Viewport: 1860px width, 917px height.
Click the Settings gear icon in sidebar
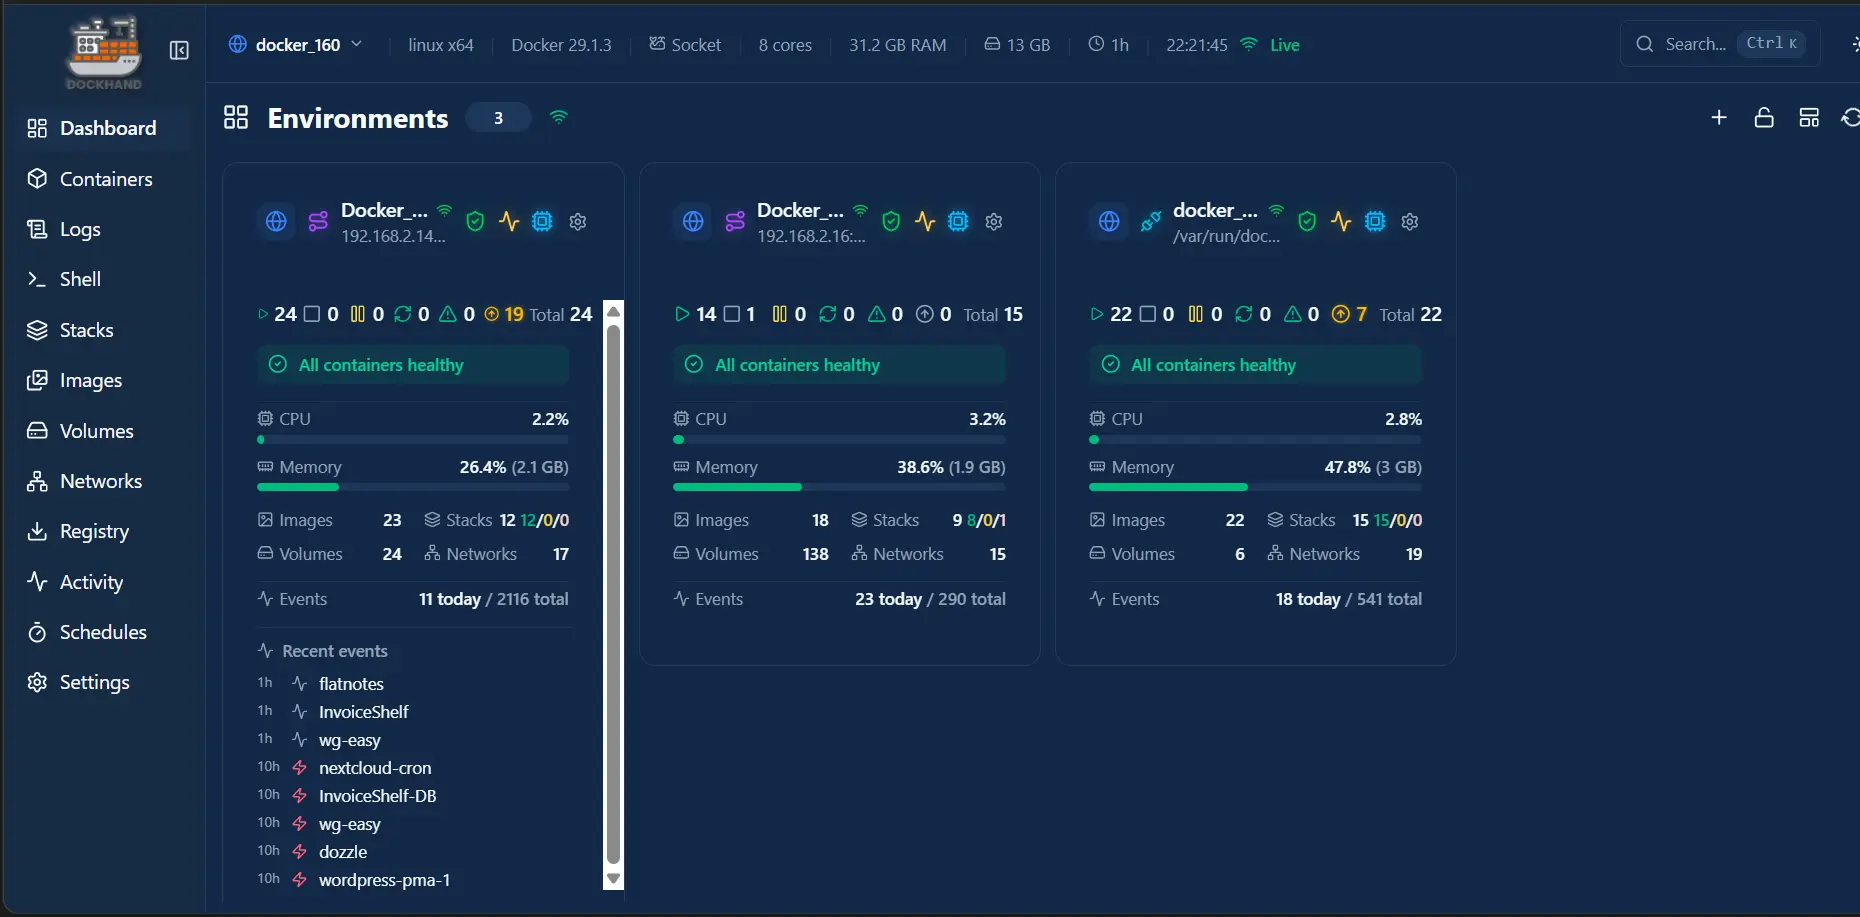pos(37,682)
